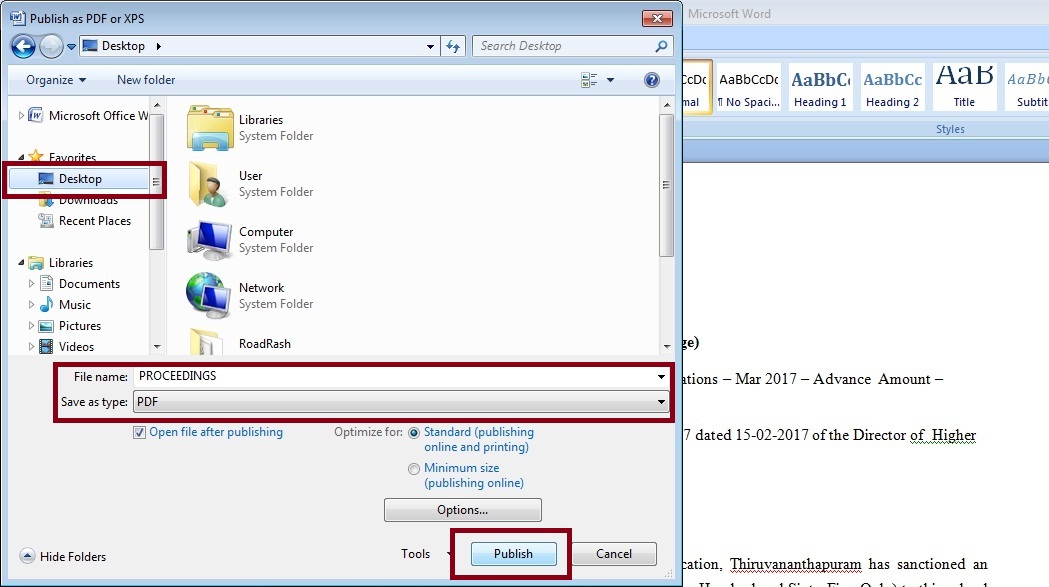
Task: Open the Save as type PDF dropdown
Action: point(401,402)
